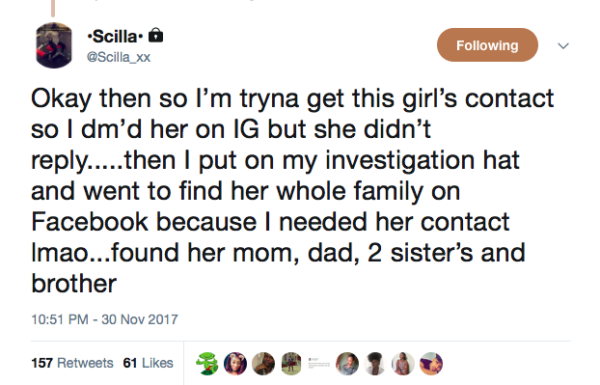Open the third liker avatar, dark brown photo
The height and width of the screenshot is (385, 600).
tap(263, 364)
